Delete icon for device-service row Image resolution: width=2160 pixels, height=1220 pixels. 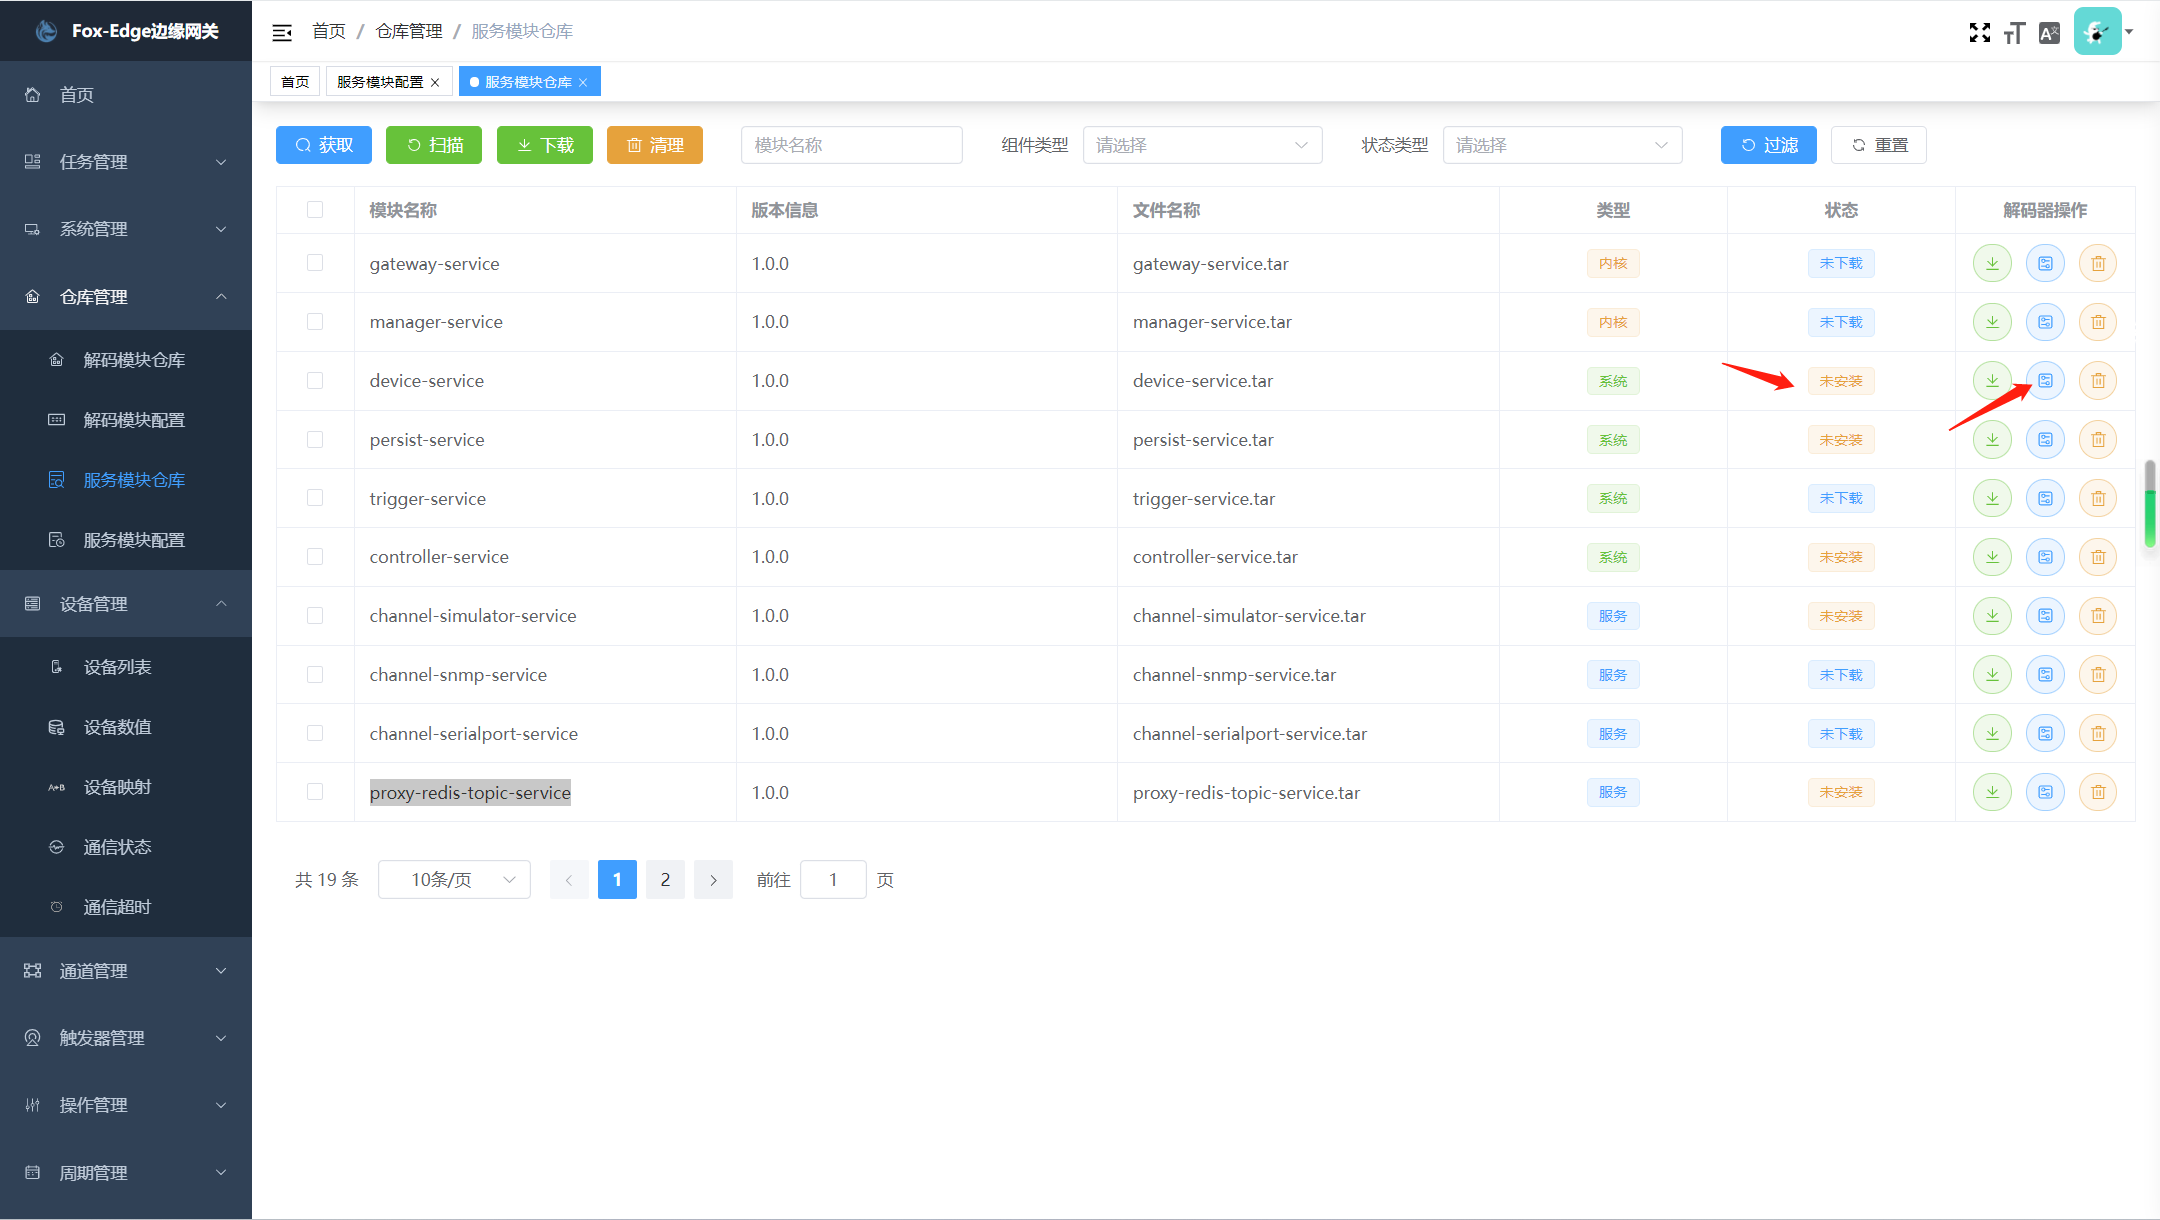(x=2098, y=380)
